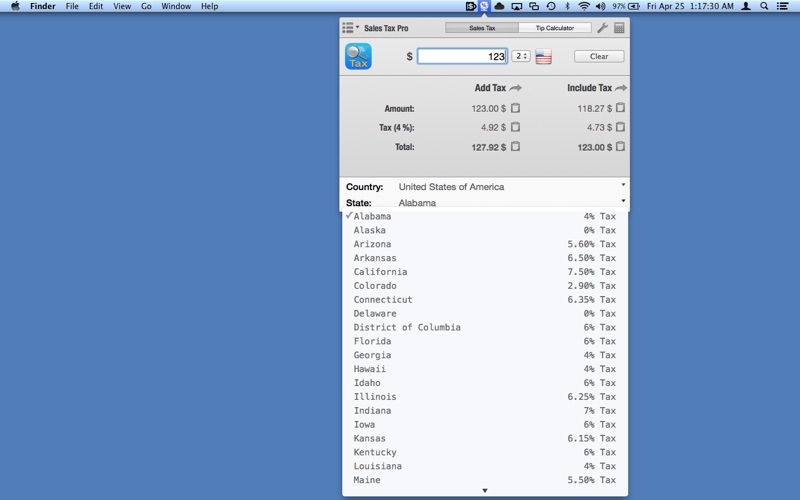This screenshot has height=500, width=800.
Task: Open the State dropdown showing Alabama
Action: [623, 202]
